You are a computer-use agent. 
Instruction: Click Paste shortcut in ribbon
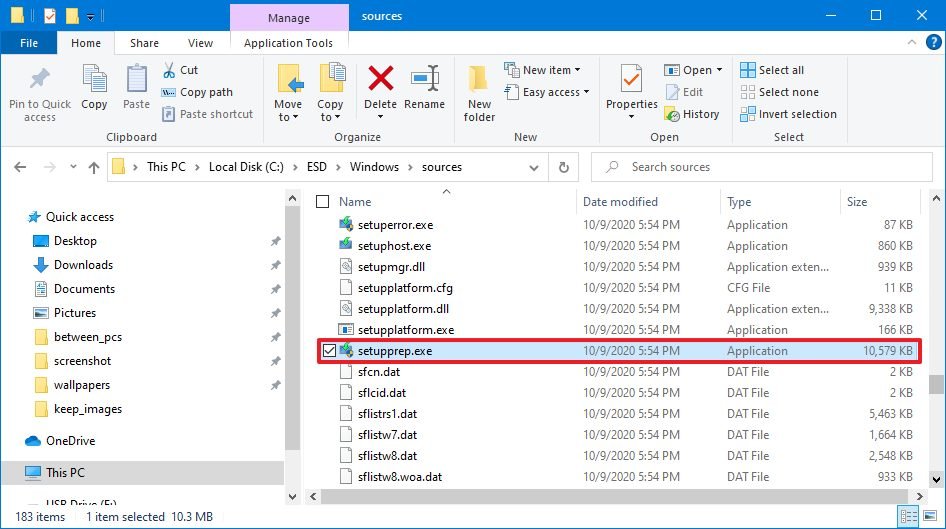(208, 114)
